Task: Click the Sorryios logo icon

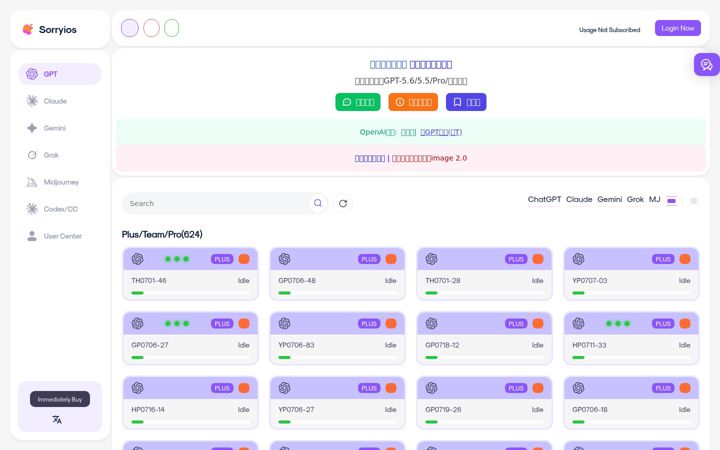Action: [28, 29]
